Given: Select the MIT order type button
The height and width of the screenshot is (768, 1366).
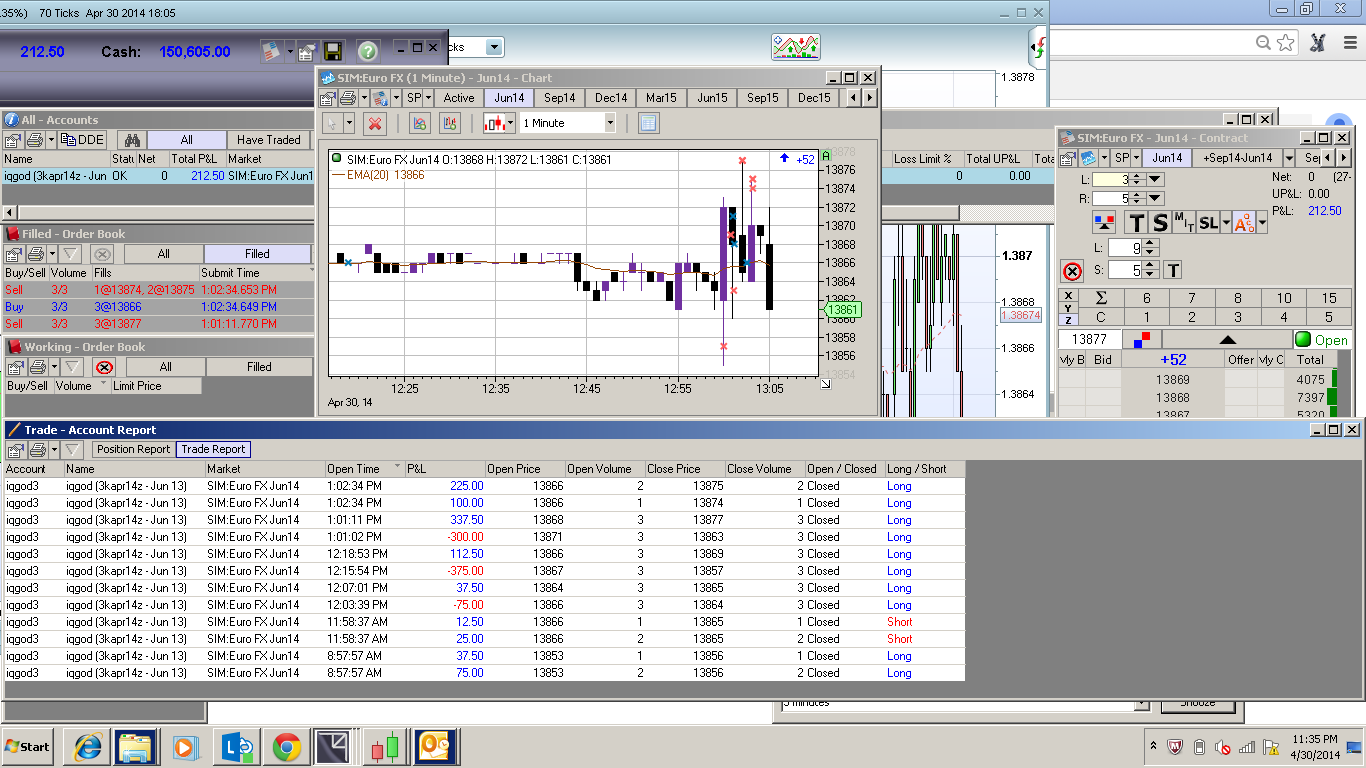Looking at the screenshot, I should pos(1183,222).
